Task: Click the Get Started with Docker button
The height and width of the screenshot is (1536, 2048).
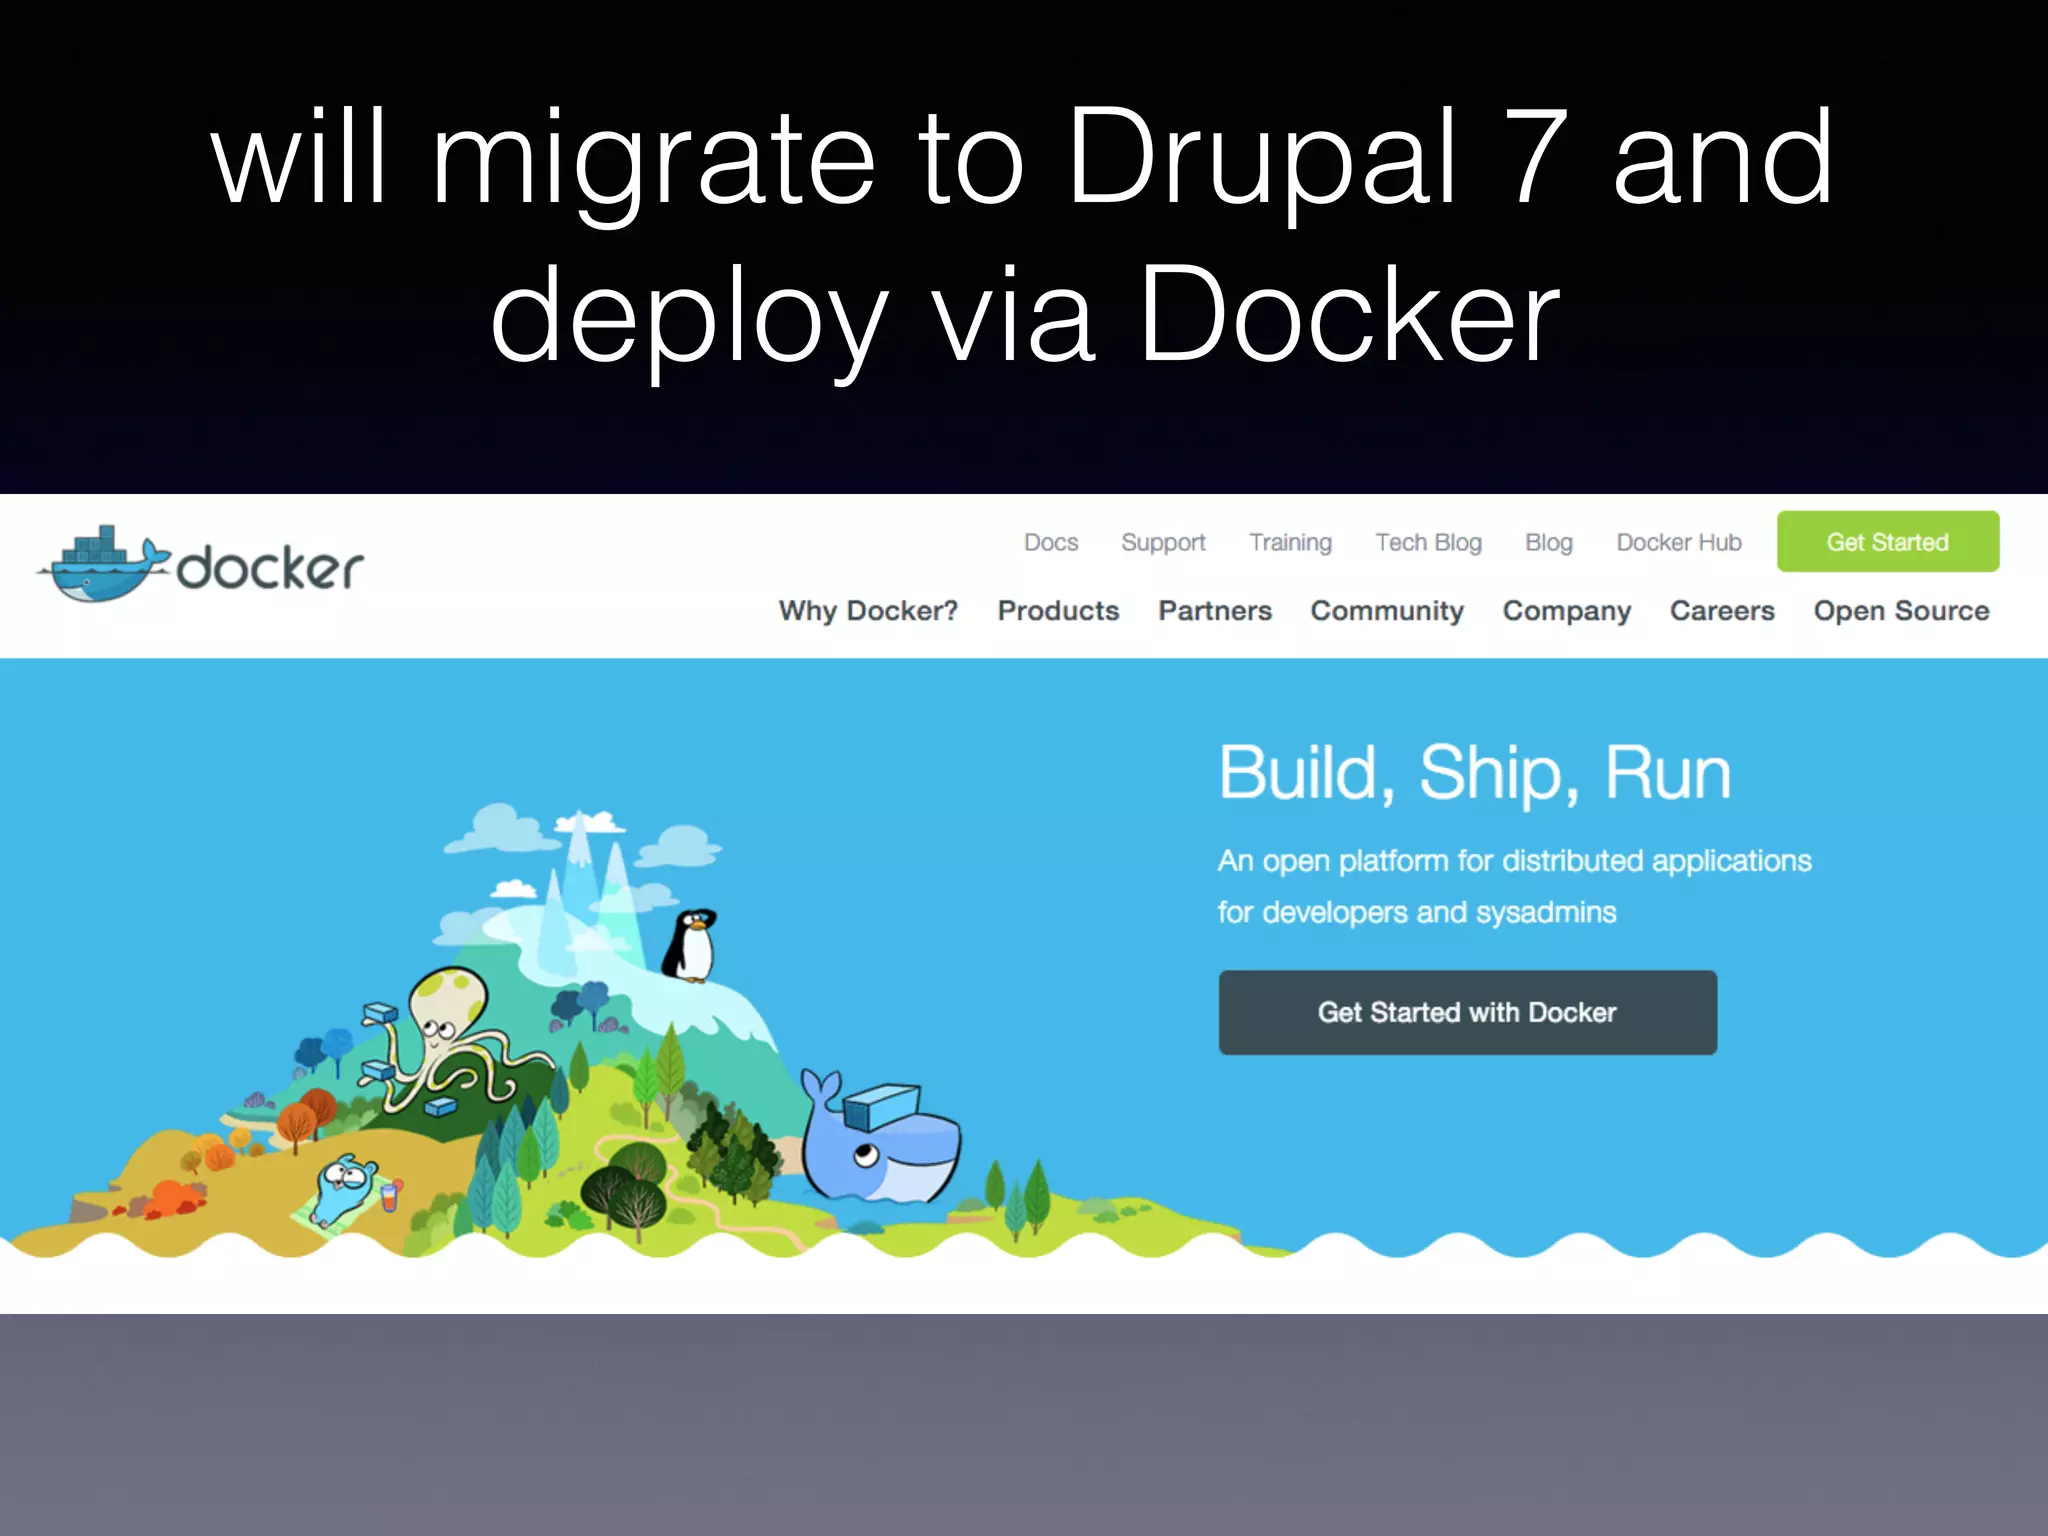Action: click(x=1467, y=1012)
